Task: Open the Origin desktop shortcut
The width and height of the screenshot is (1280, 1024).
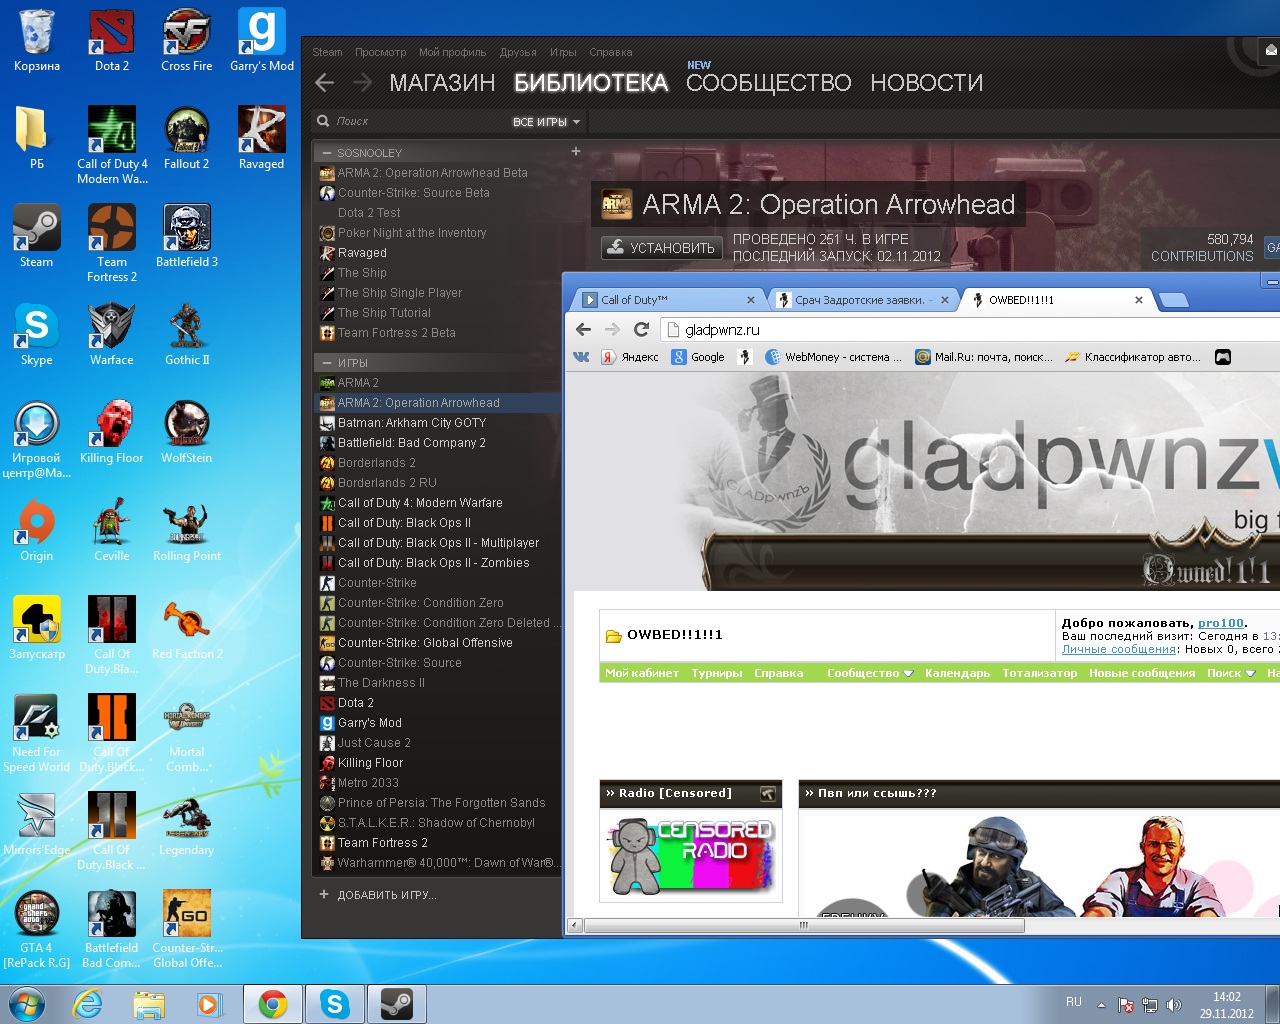Action: [x=37, y=530]
